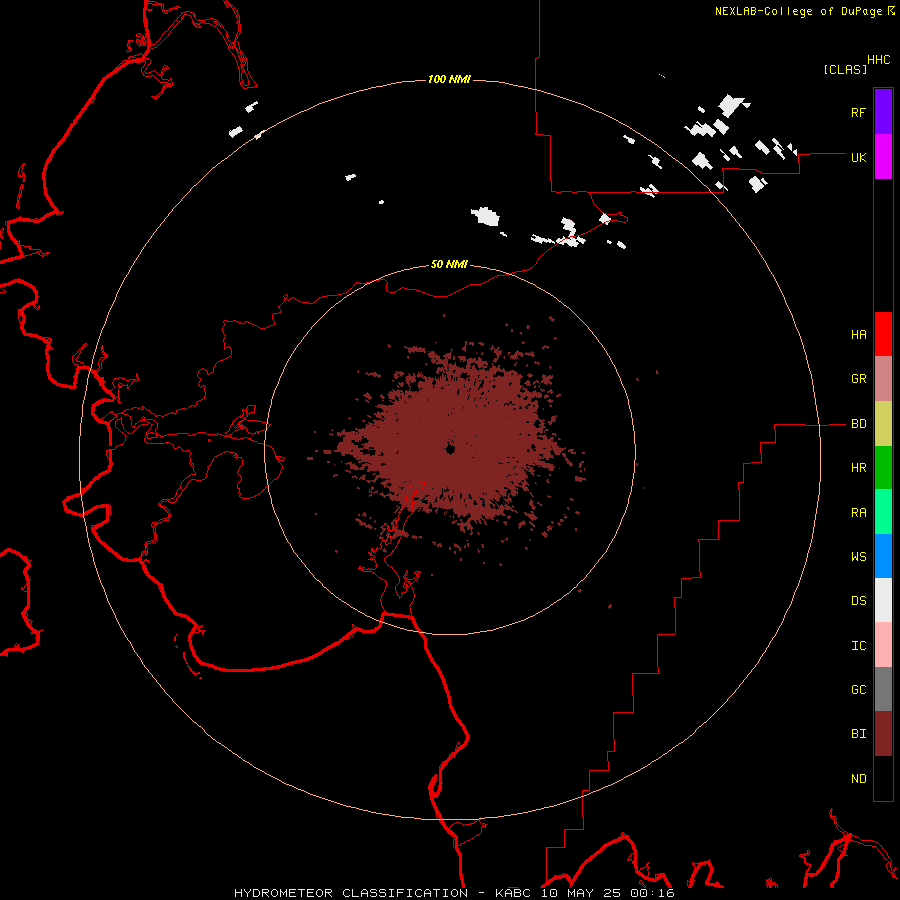Click the RF legend label
Image resolution: width=900 pixels, height=900 pixels.
(x=858, y=113)
